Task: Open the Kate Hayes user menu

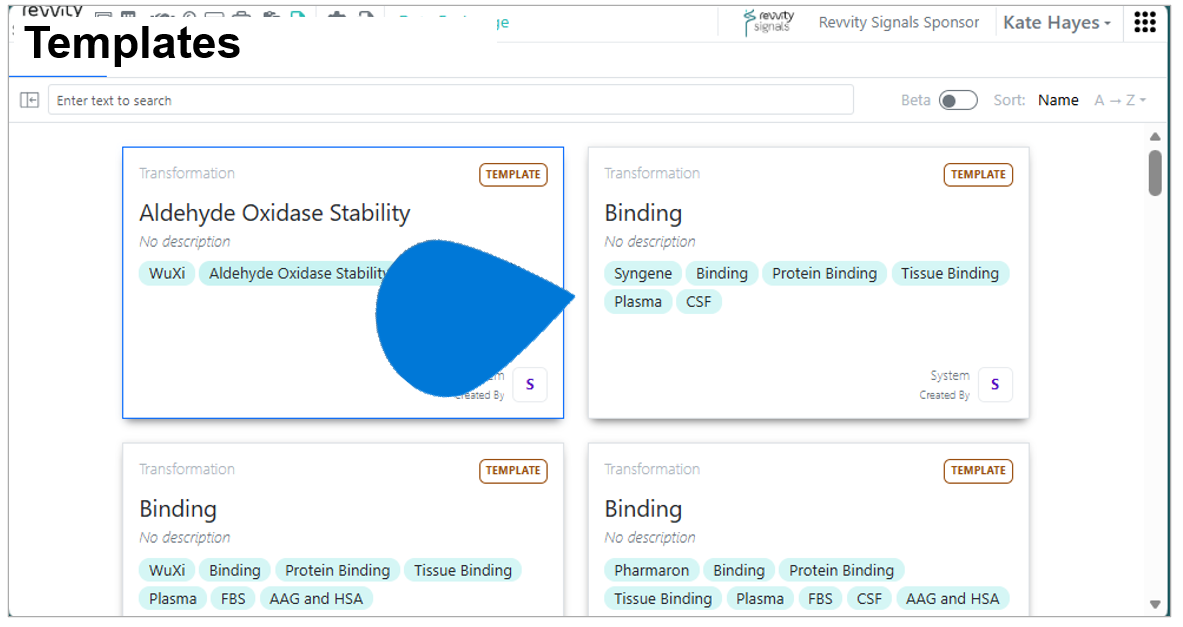Action: tap(1056, 23)
